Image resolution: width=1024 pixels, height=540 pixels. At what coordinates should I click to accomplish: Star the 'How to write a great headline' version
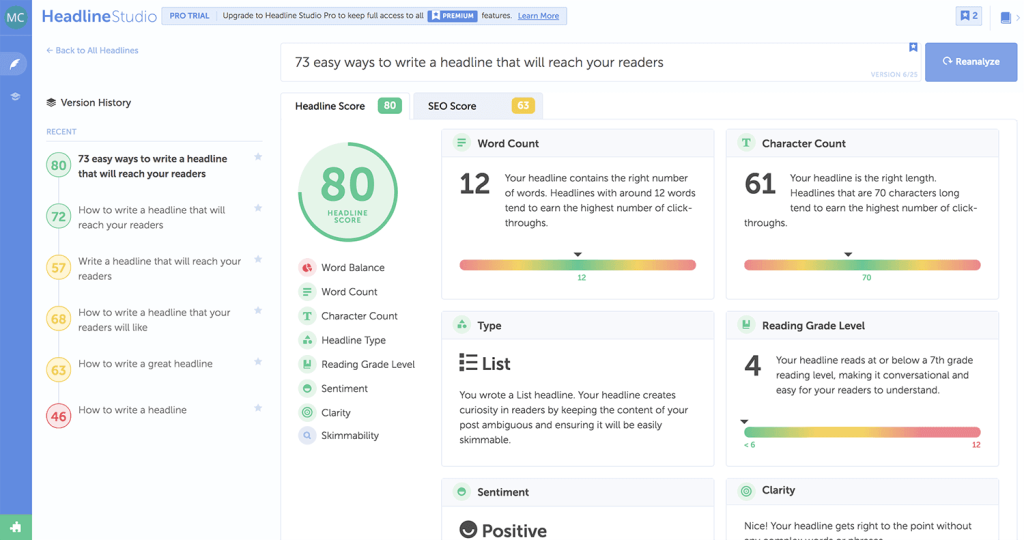pos(258,362)
